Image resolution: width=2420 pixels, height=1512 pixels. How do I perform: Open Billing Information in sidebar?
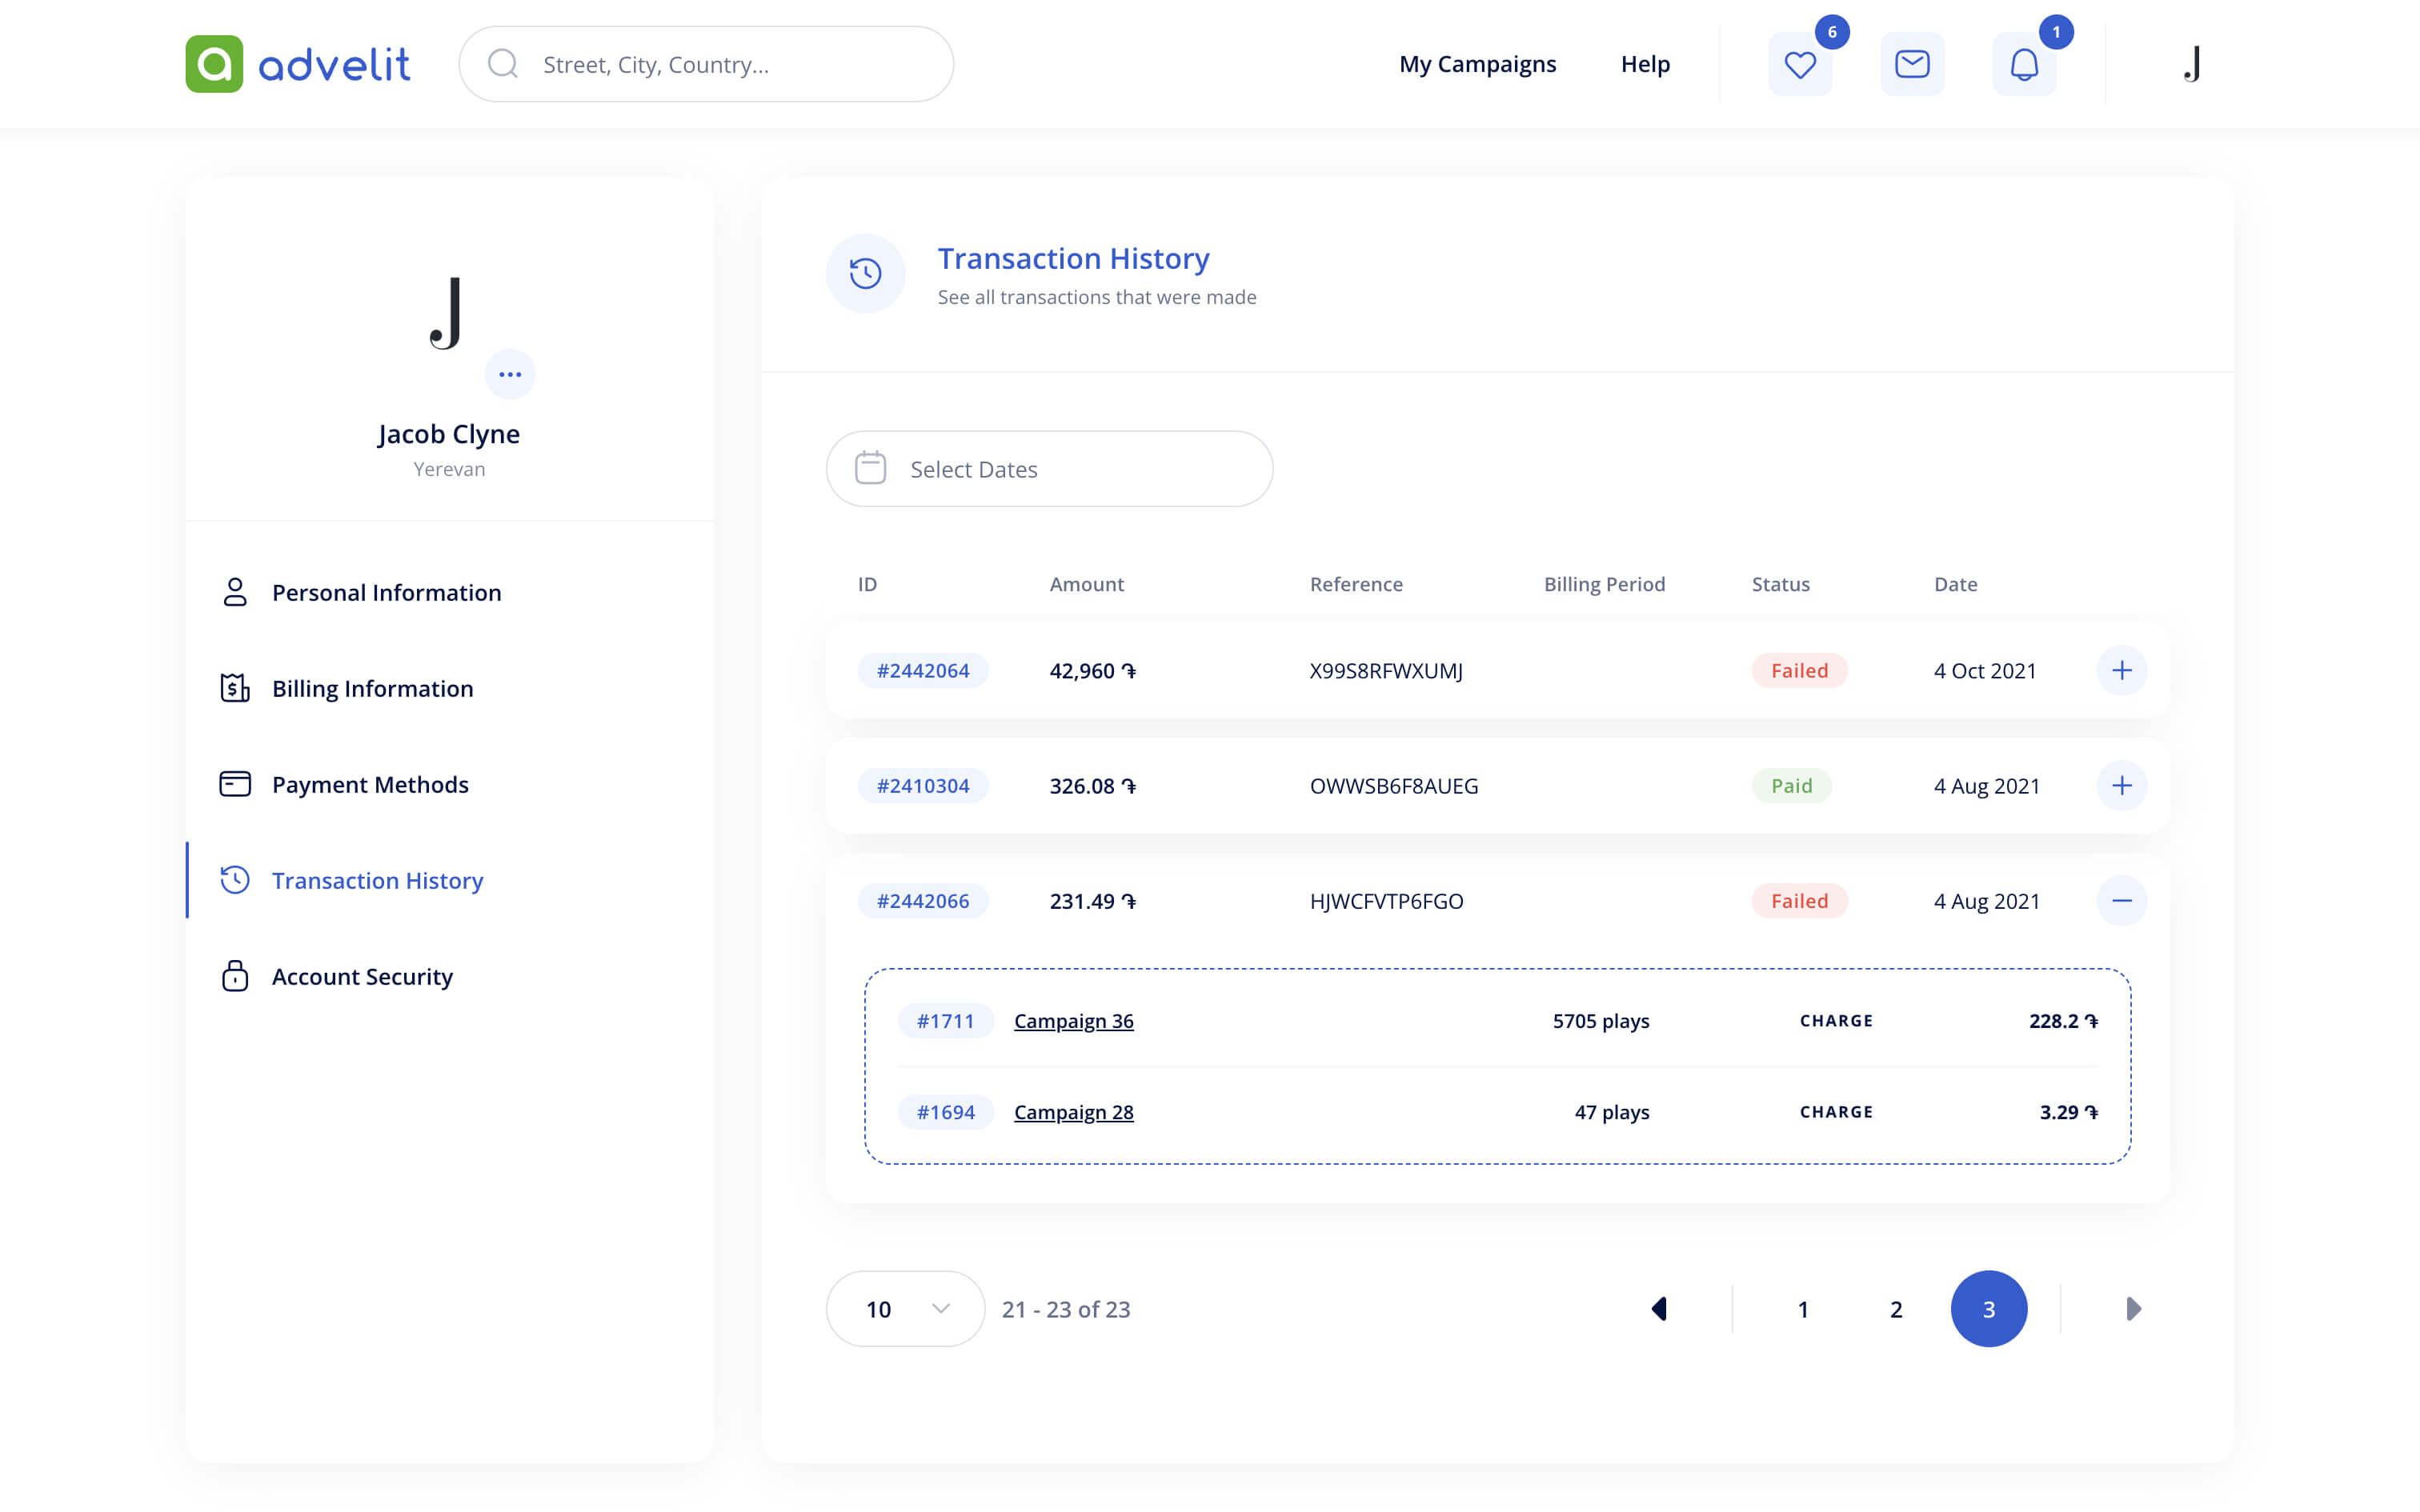[x=372, y=688]
